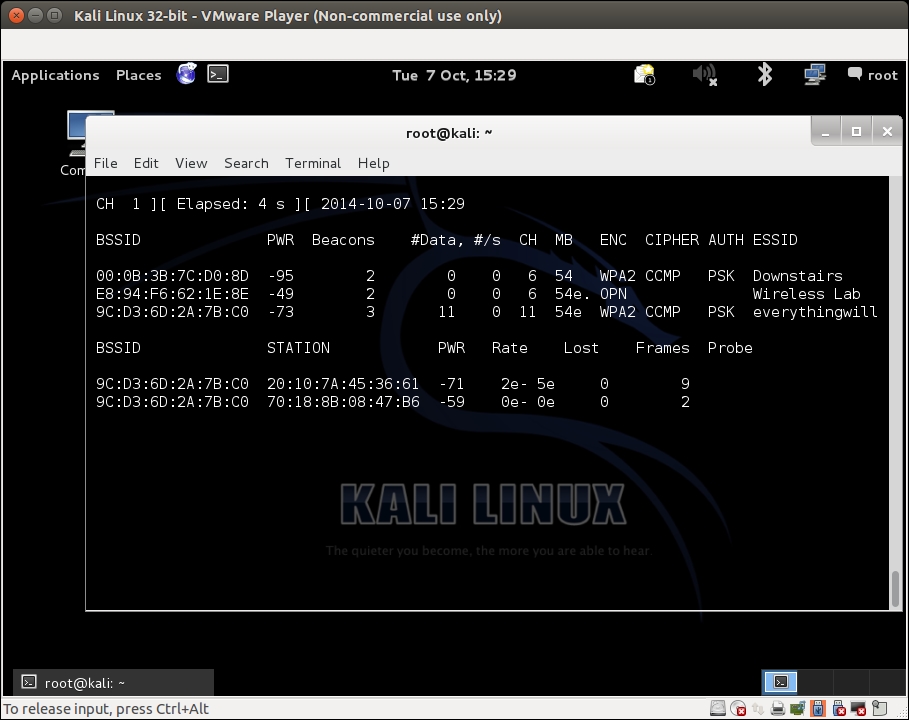The image size is (909, 720).
Task: Click root@kali taskbar window button
Action: (114, 682)
